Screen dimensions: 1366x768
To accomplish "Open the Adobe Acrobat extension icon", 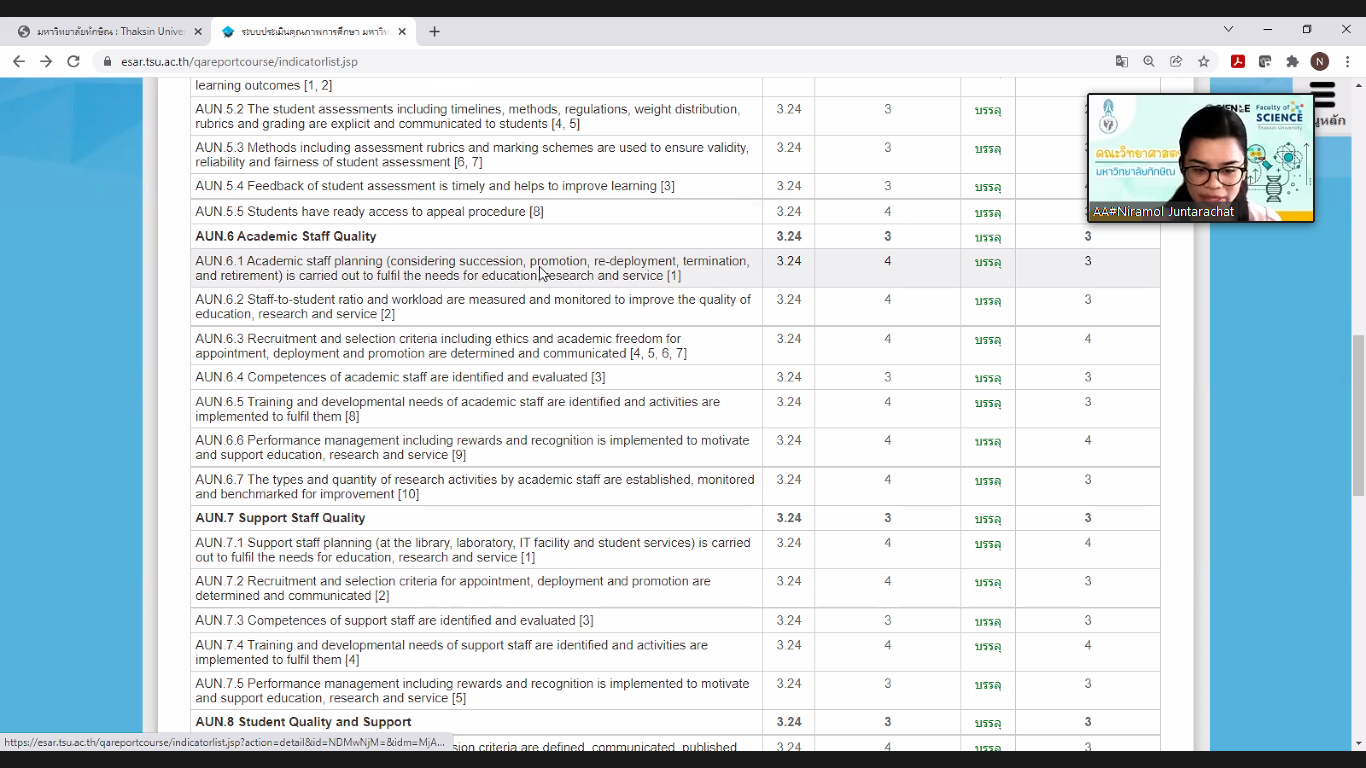I will point(1238,61).
